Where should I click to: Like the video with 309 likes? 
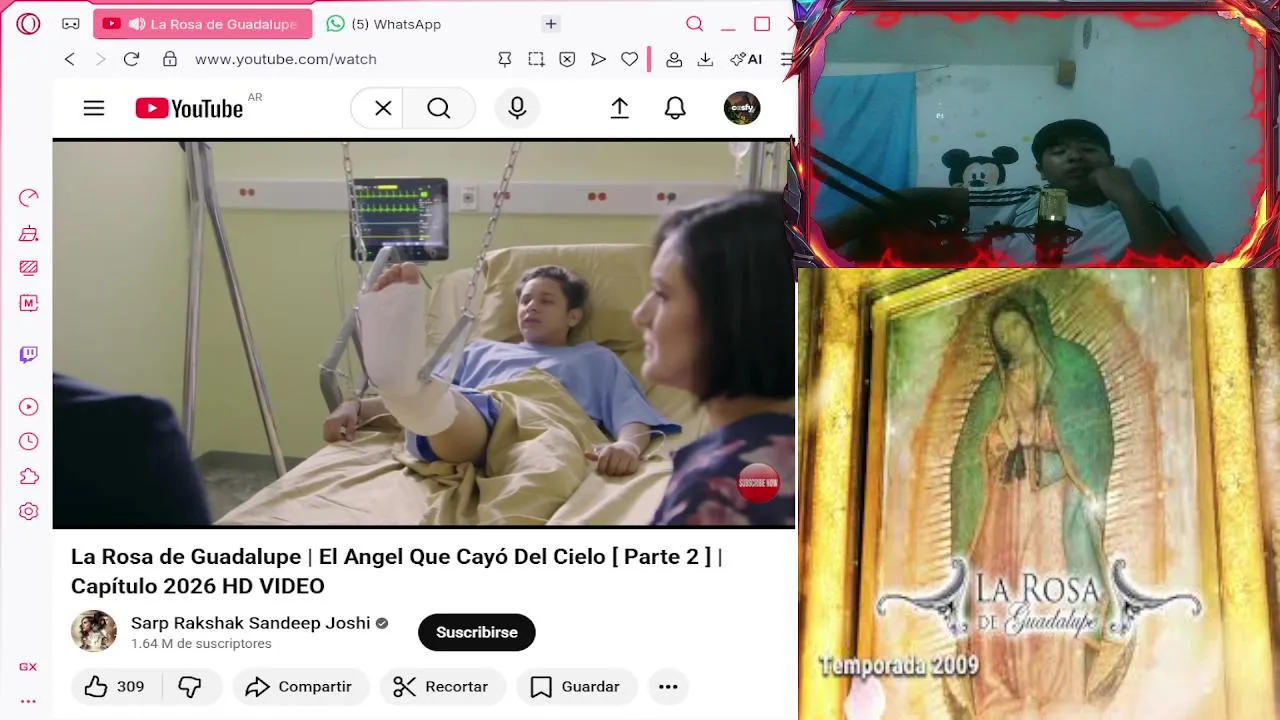pyautogui.click(x=114, y=687)
